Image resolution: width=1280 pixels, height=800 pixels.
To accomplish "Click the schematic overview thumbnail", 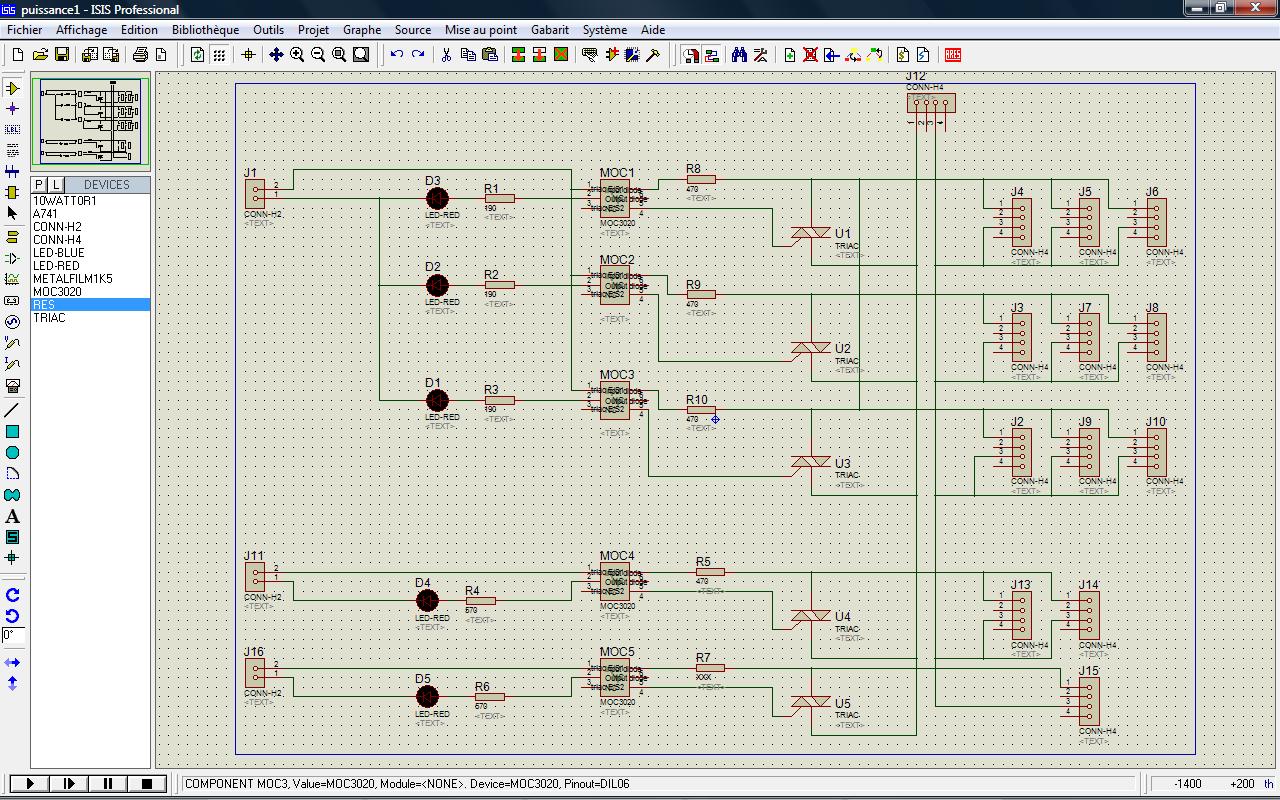I will 90,122.
